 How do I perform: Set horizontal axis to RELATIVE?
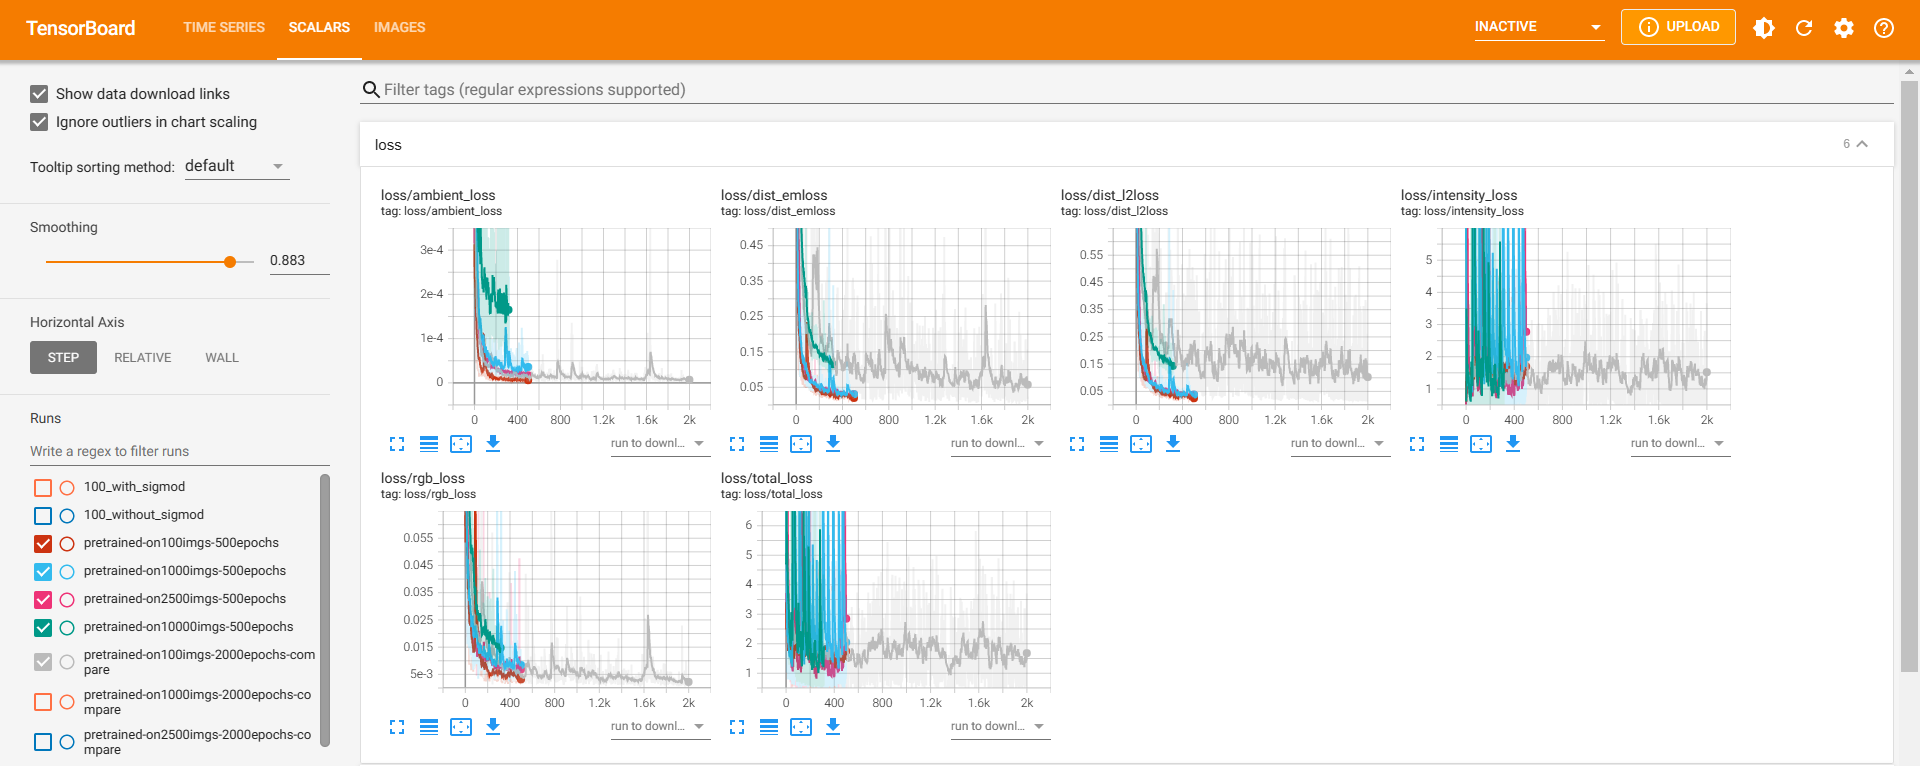pos(143,358)
